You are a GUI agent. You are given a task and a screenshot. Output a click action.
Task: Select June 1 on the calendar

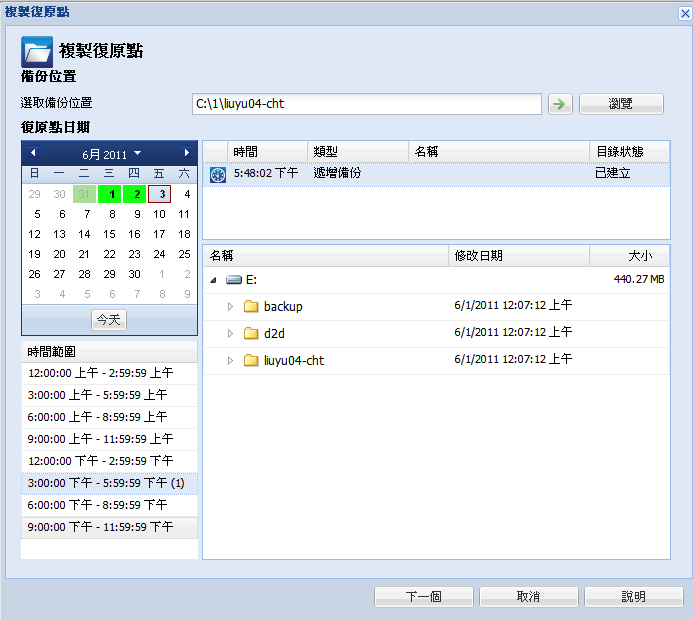pos(110,194)
